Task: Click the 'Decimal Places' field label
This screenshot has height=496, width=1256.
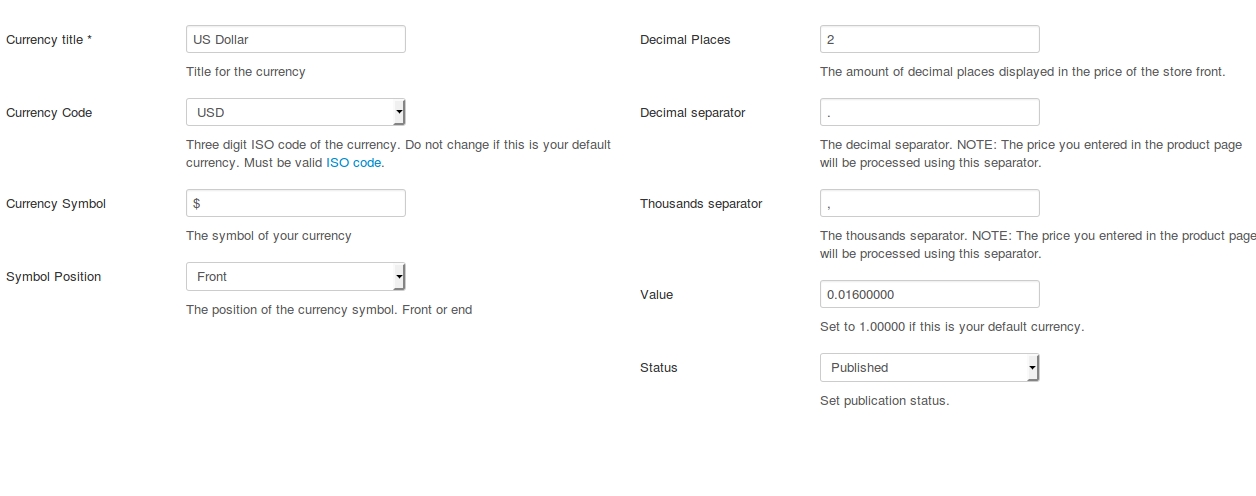Action: click(685, 40)
